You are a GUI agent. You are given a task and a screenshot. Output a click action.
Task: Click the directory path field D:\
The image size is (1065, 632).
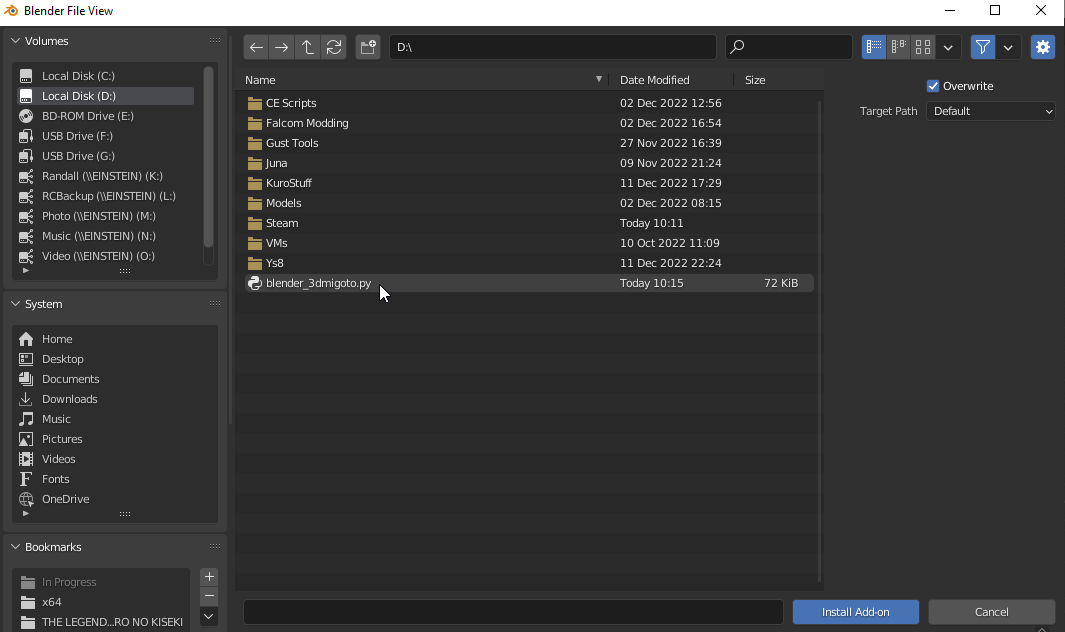tap(553, 47)
